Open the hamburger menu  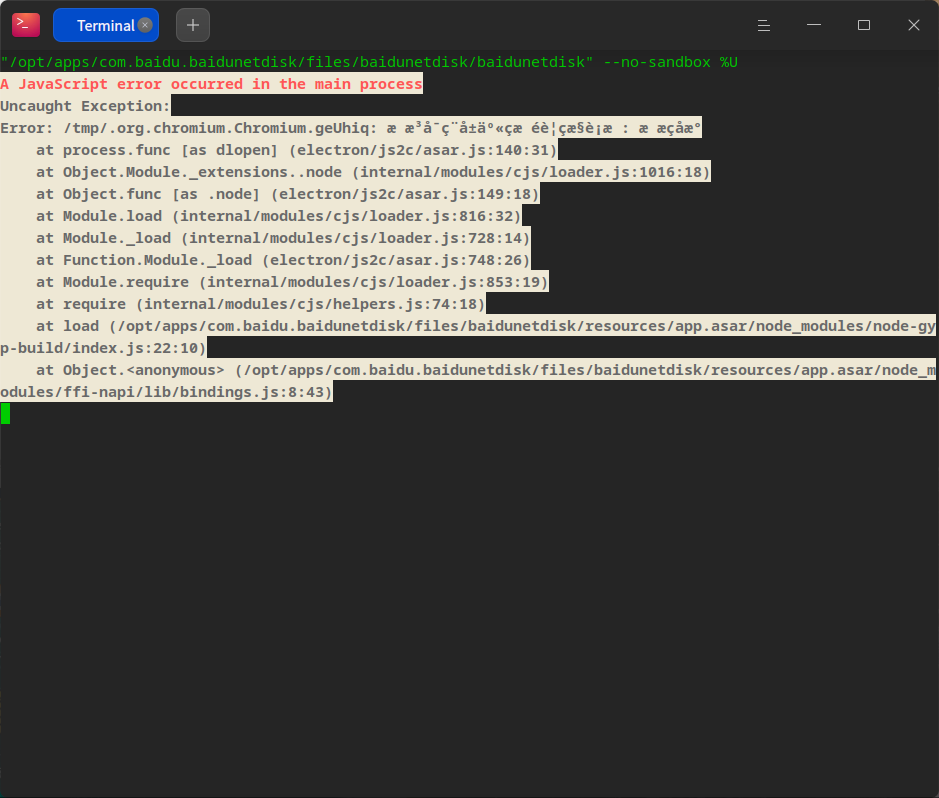[x=764, y=25]
